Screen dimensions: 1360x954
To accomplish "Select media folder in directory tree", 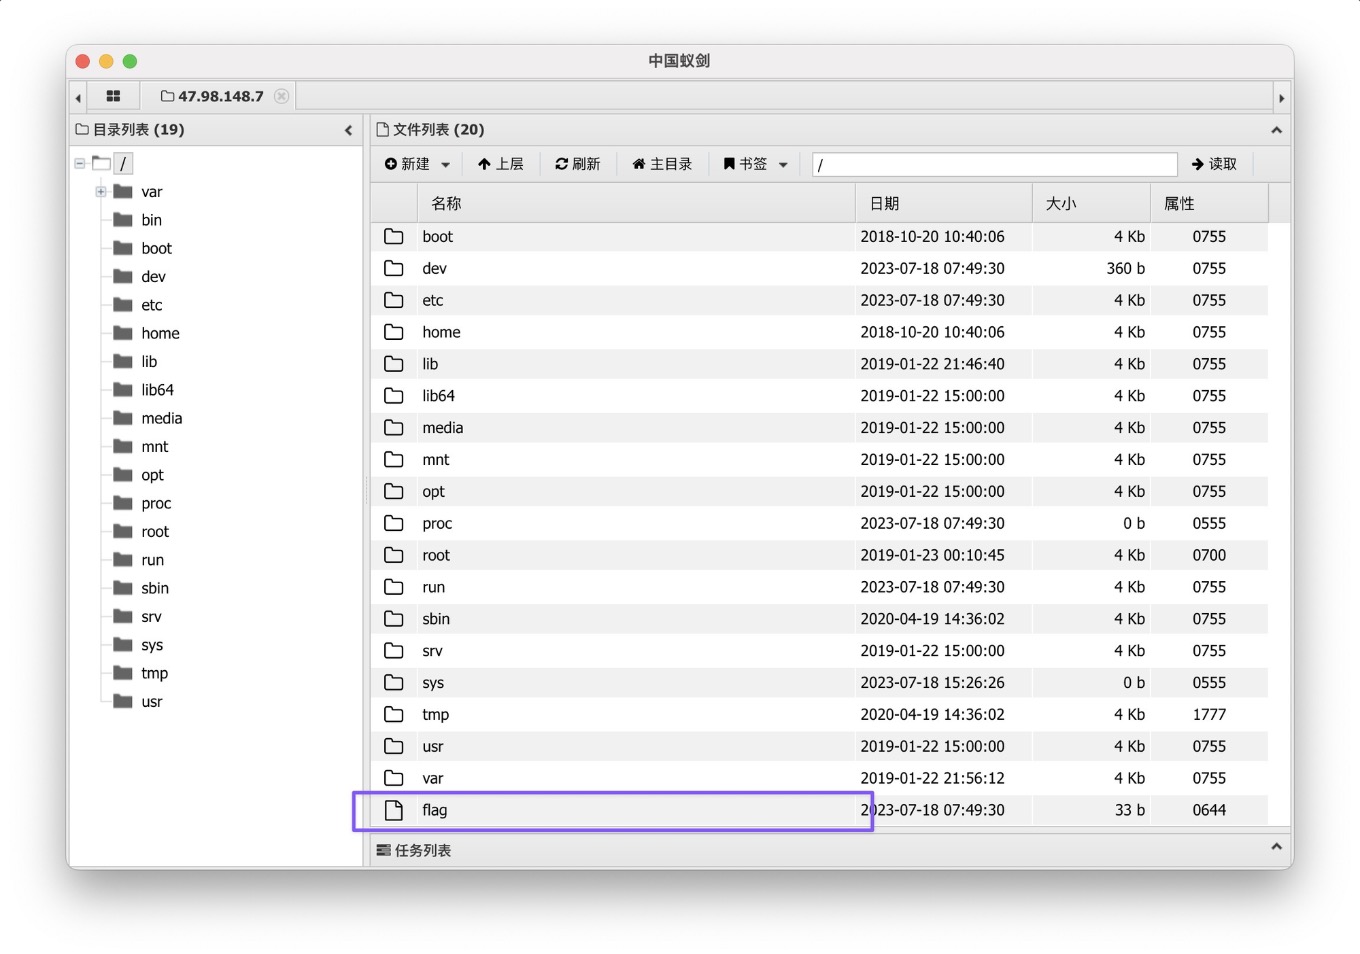I will click(161, 418).
